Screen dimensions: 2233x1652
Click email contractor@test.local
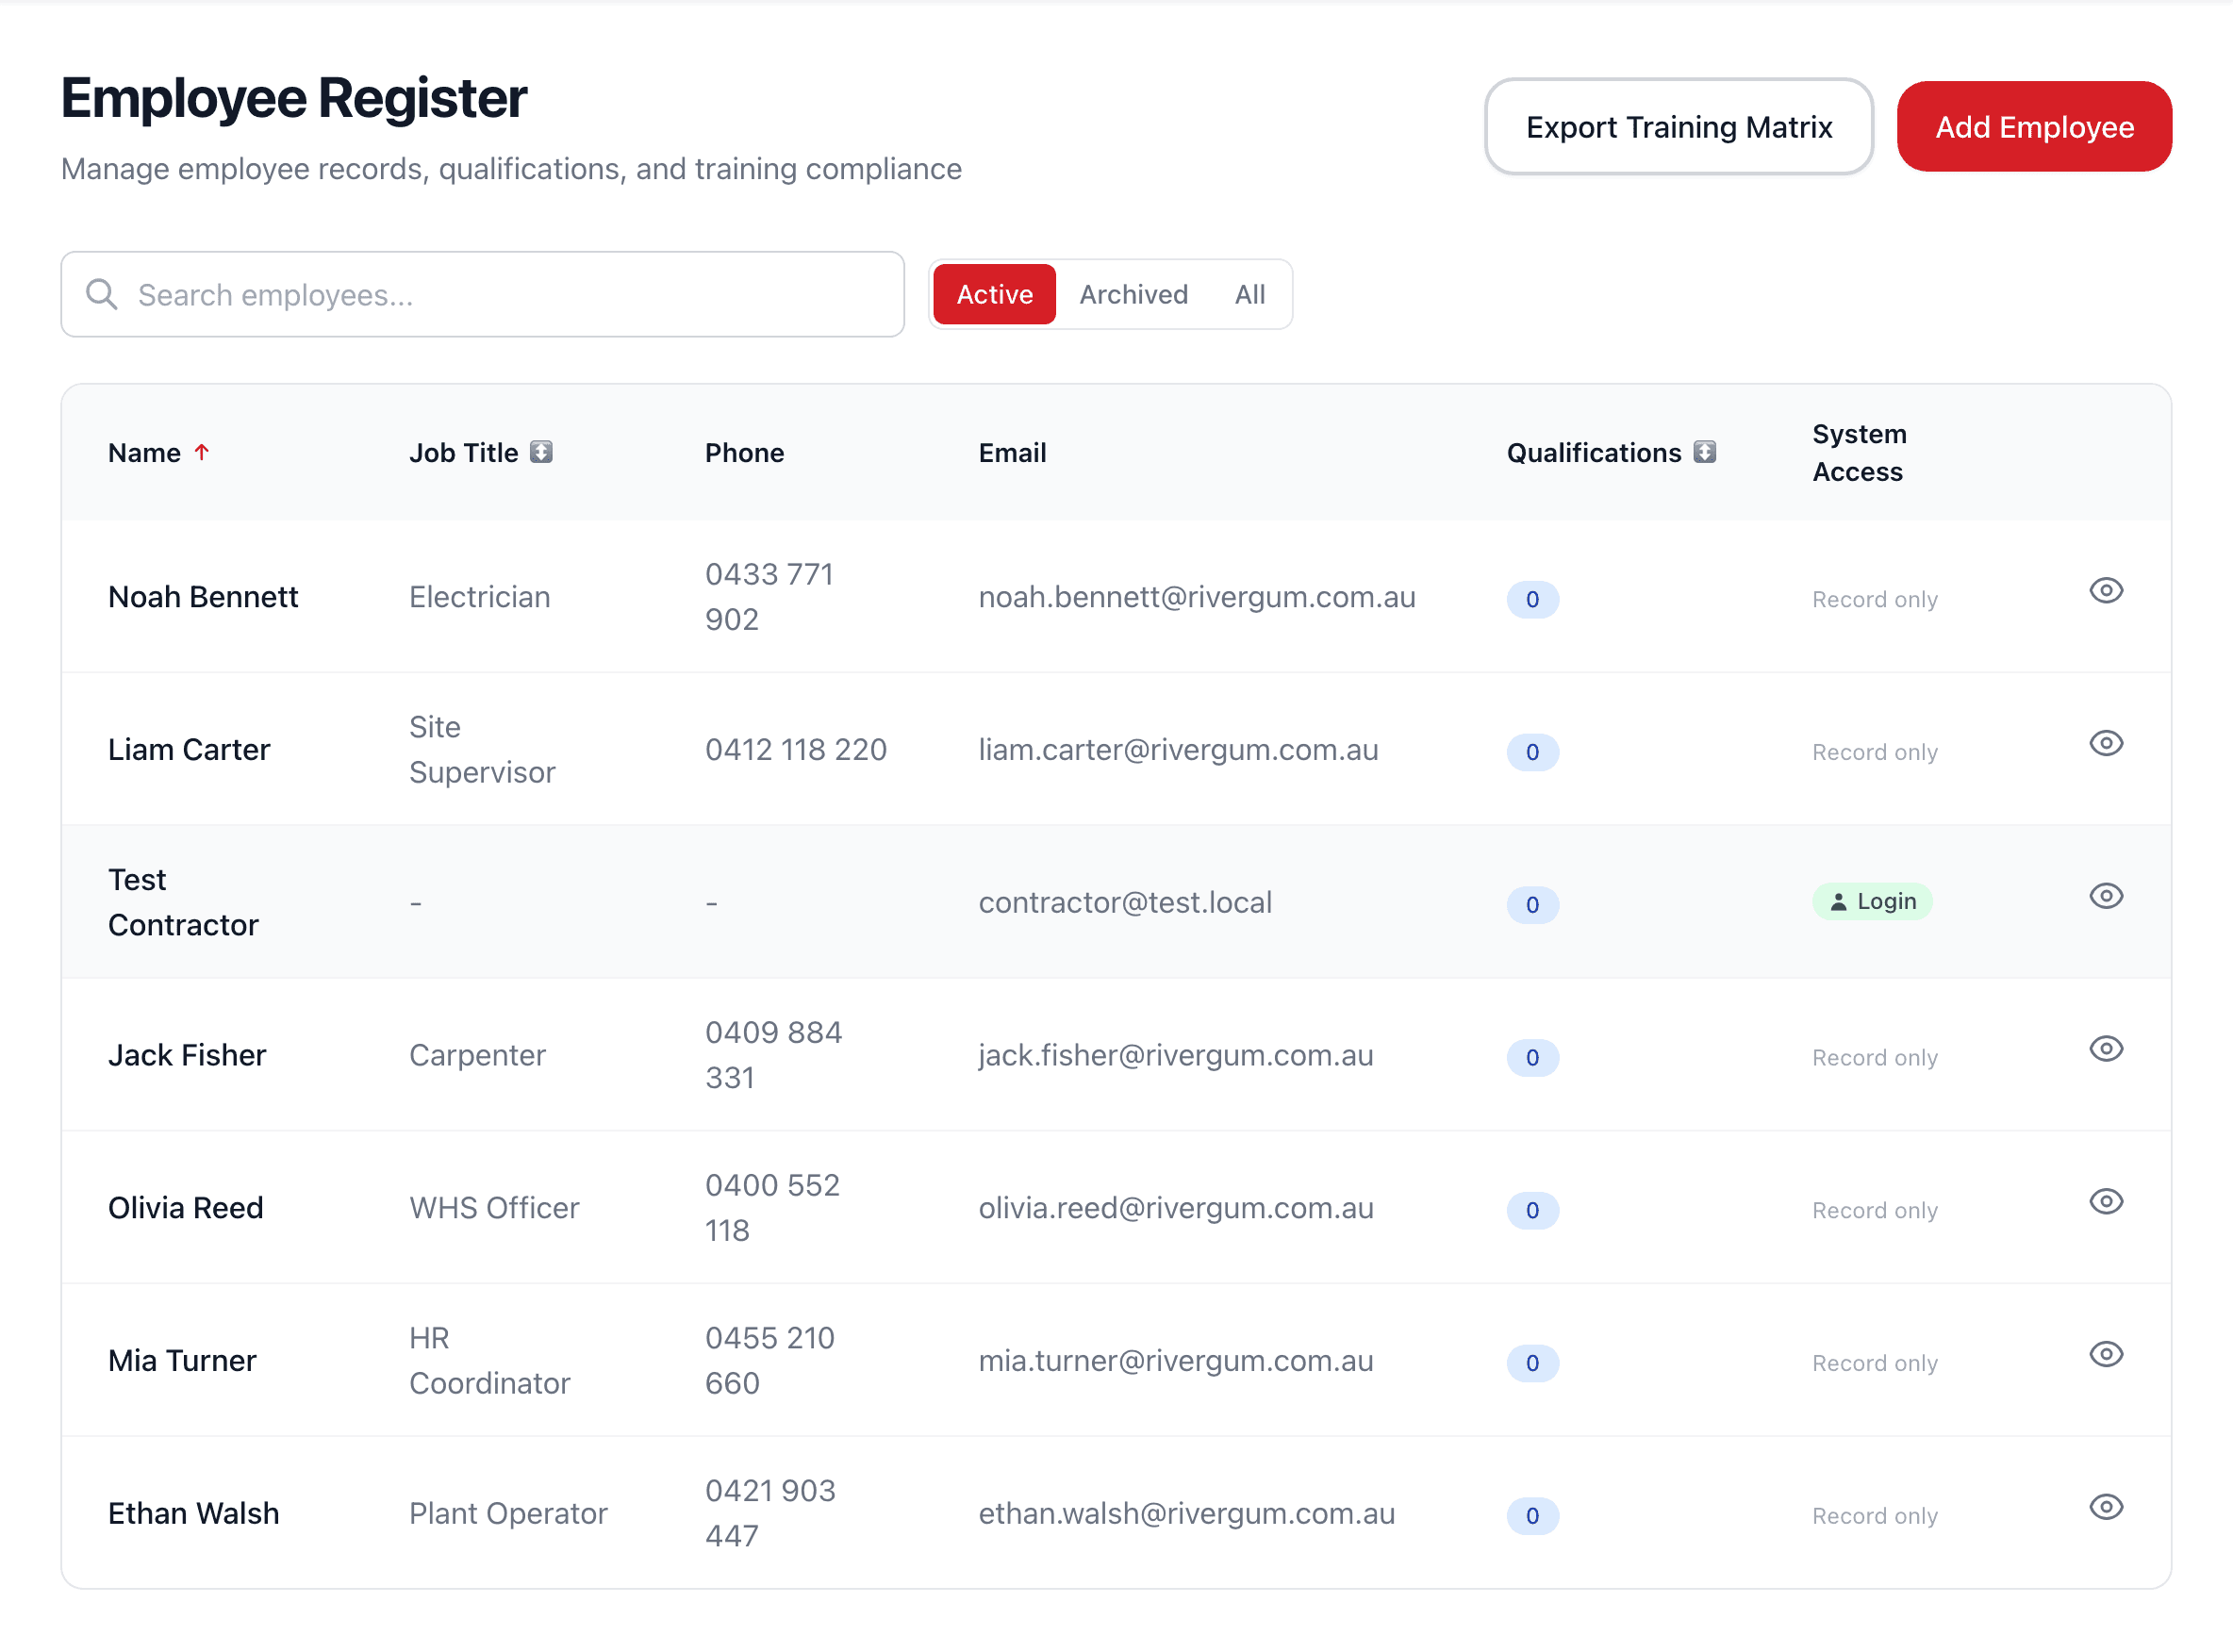(x=1125, y=903)
